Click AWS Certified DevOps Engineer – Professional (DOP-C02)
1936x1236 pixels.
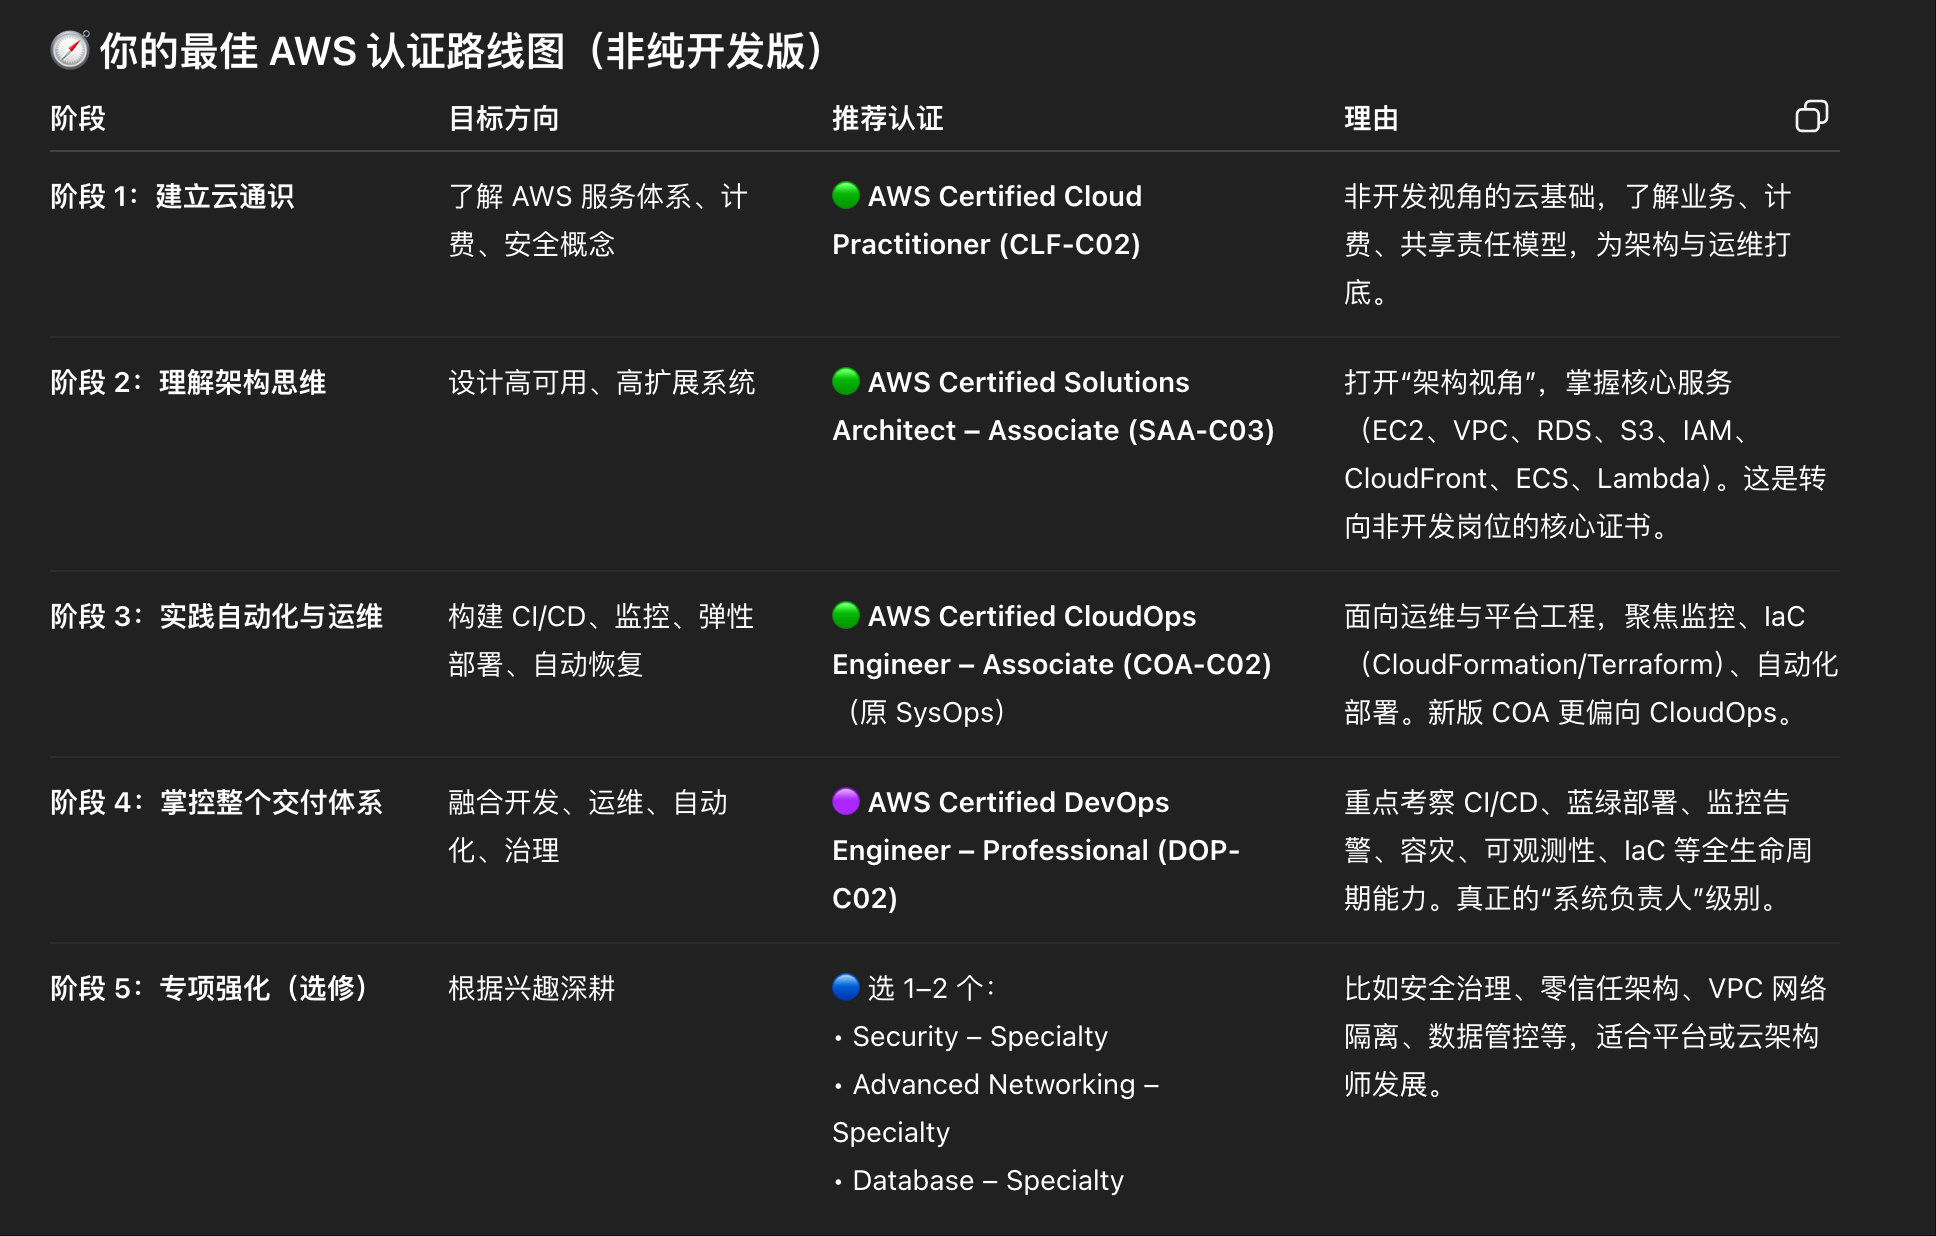coord(1036,850)
